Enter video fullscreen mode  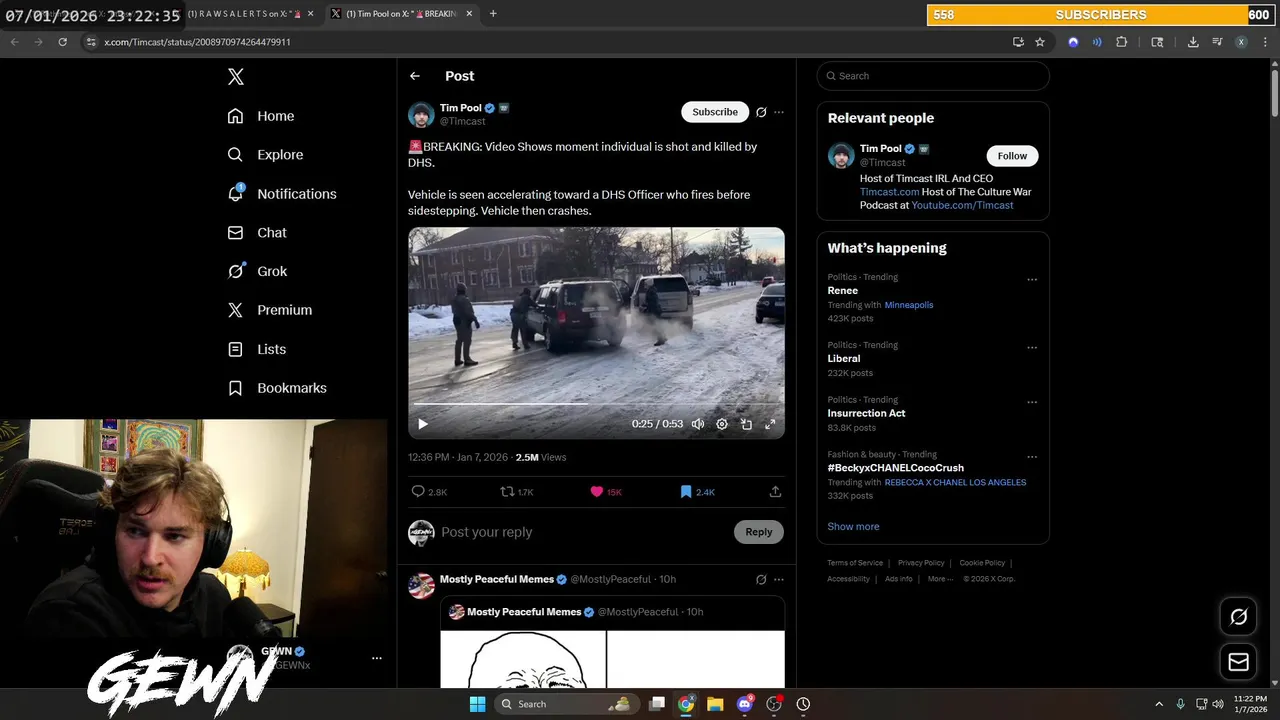(x=770, y=424)
